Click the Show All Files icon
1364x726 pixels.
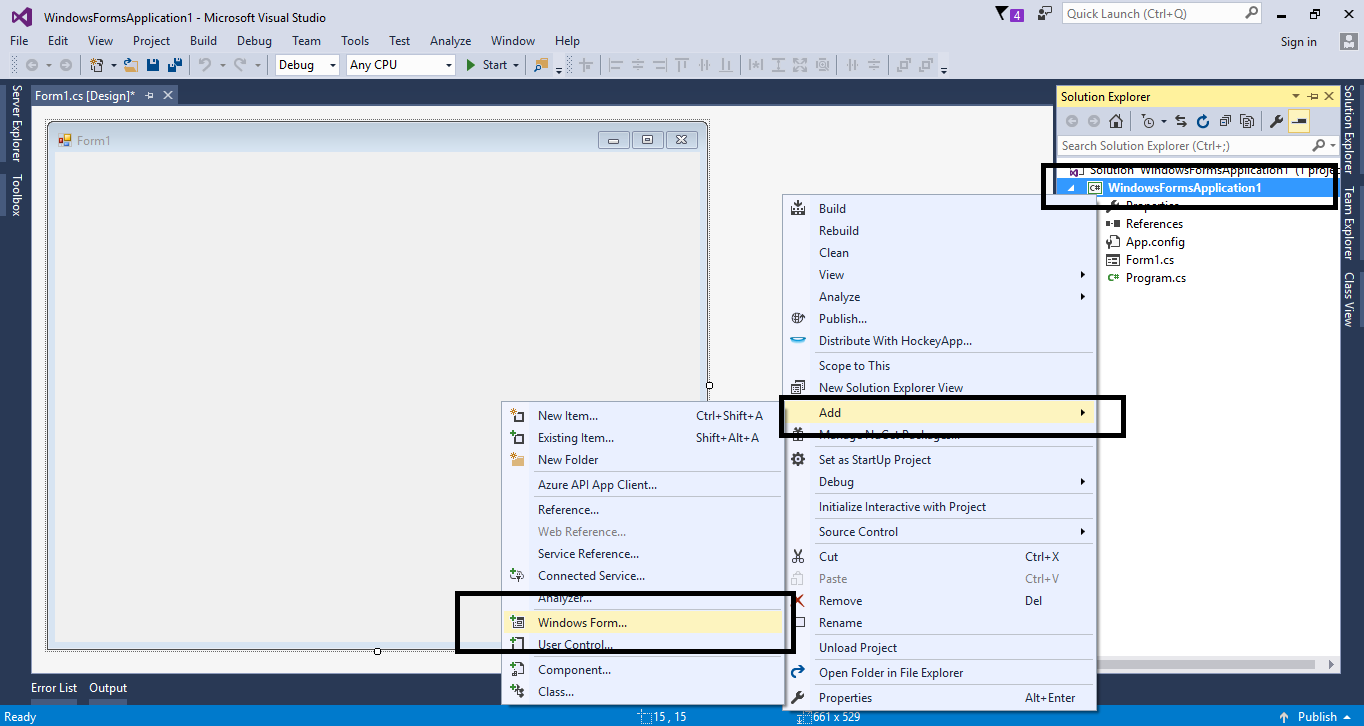click(x=1247, y=121)
